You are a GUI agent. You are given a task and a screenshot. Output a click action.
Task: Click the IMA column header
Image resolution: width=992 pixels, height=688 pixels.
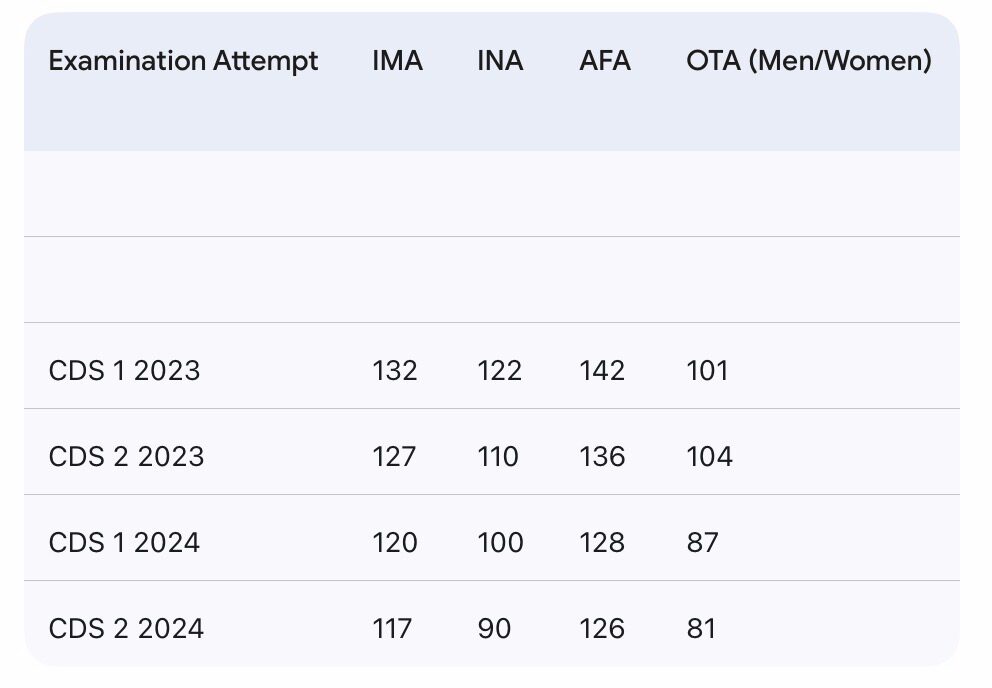coord(397,61)
